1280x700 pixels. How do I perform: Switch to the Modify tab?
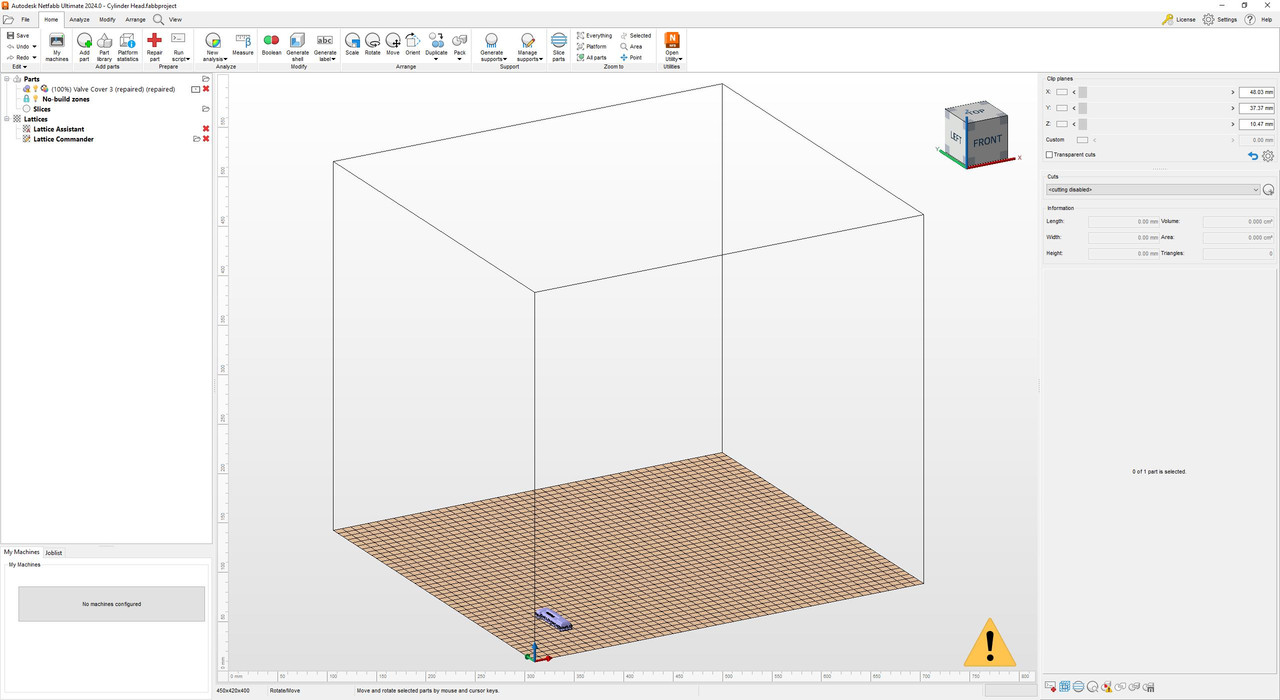pyautogui.click(x=107, y=19)
